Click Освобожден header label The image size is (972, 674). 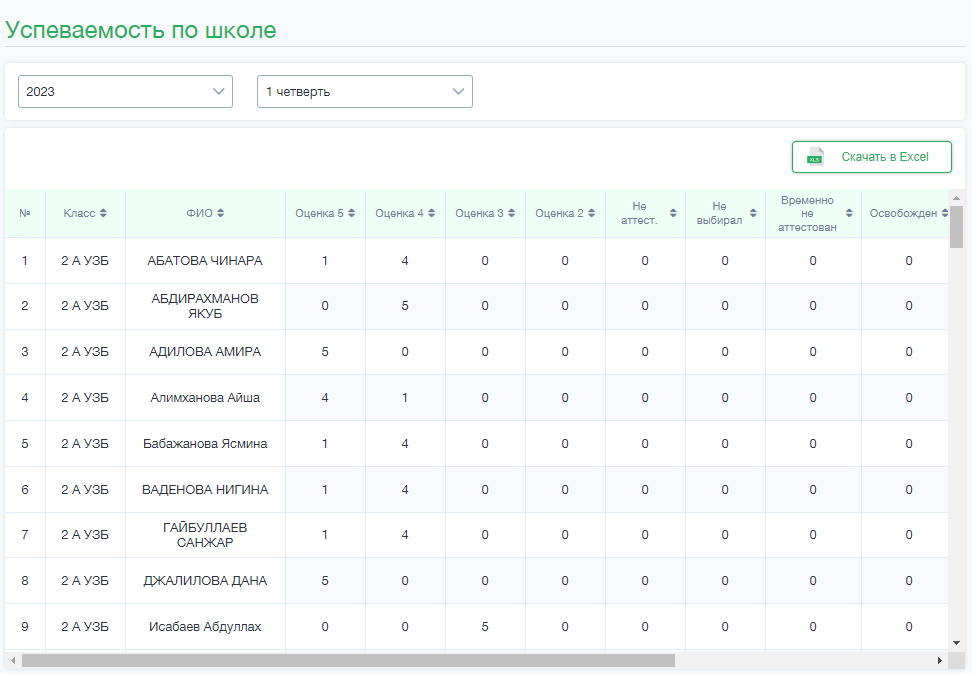click(x=903, y=213)
